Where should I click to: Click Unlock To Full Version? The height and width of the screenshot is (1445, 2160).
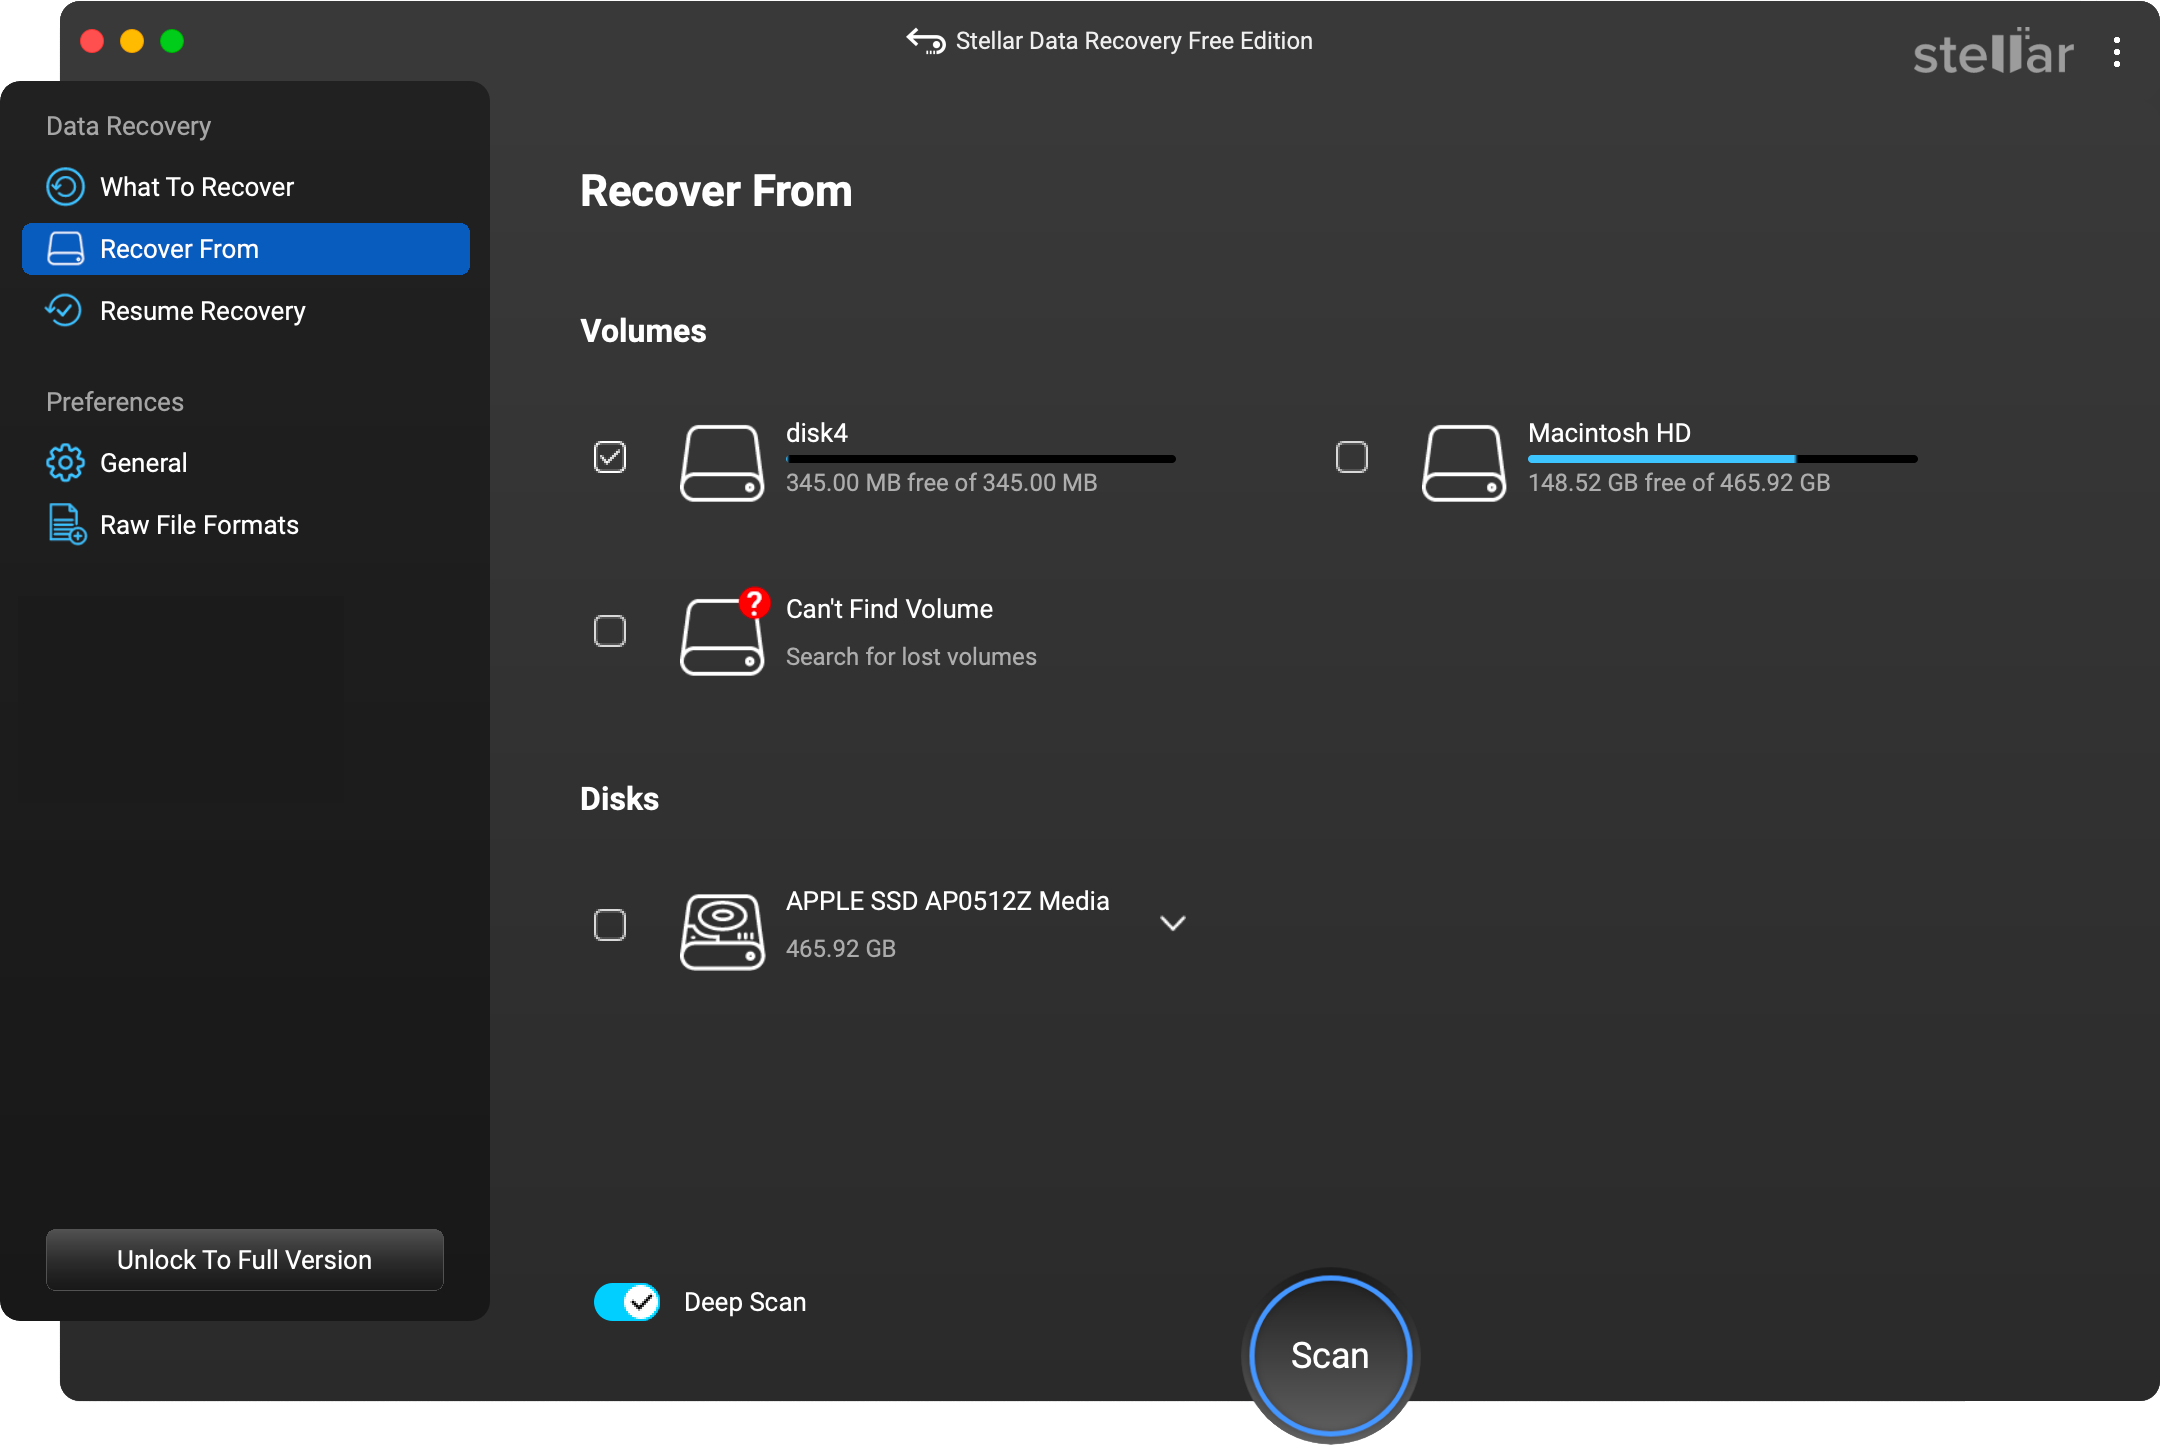point(244,1260)
